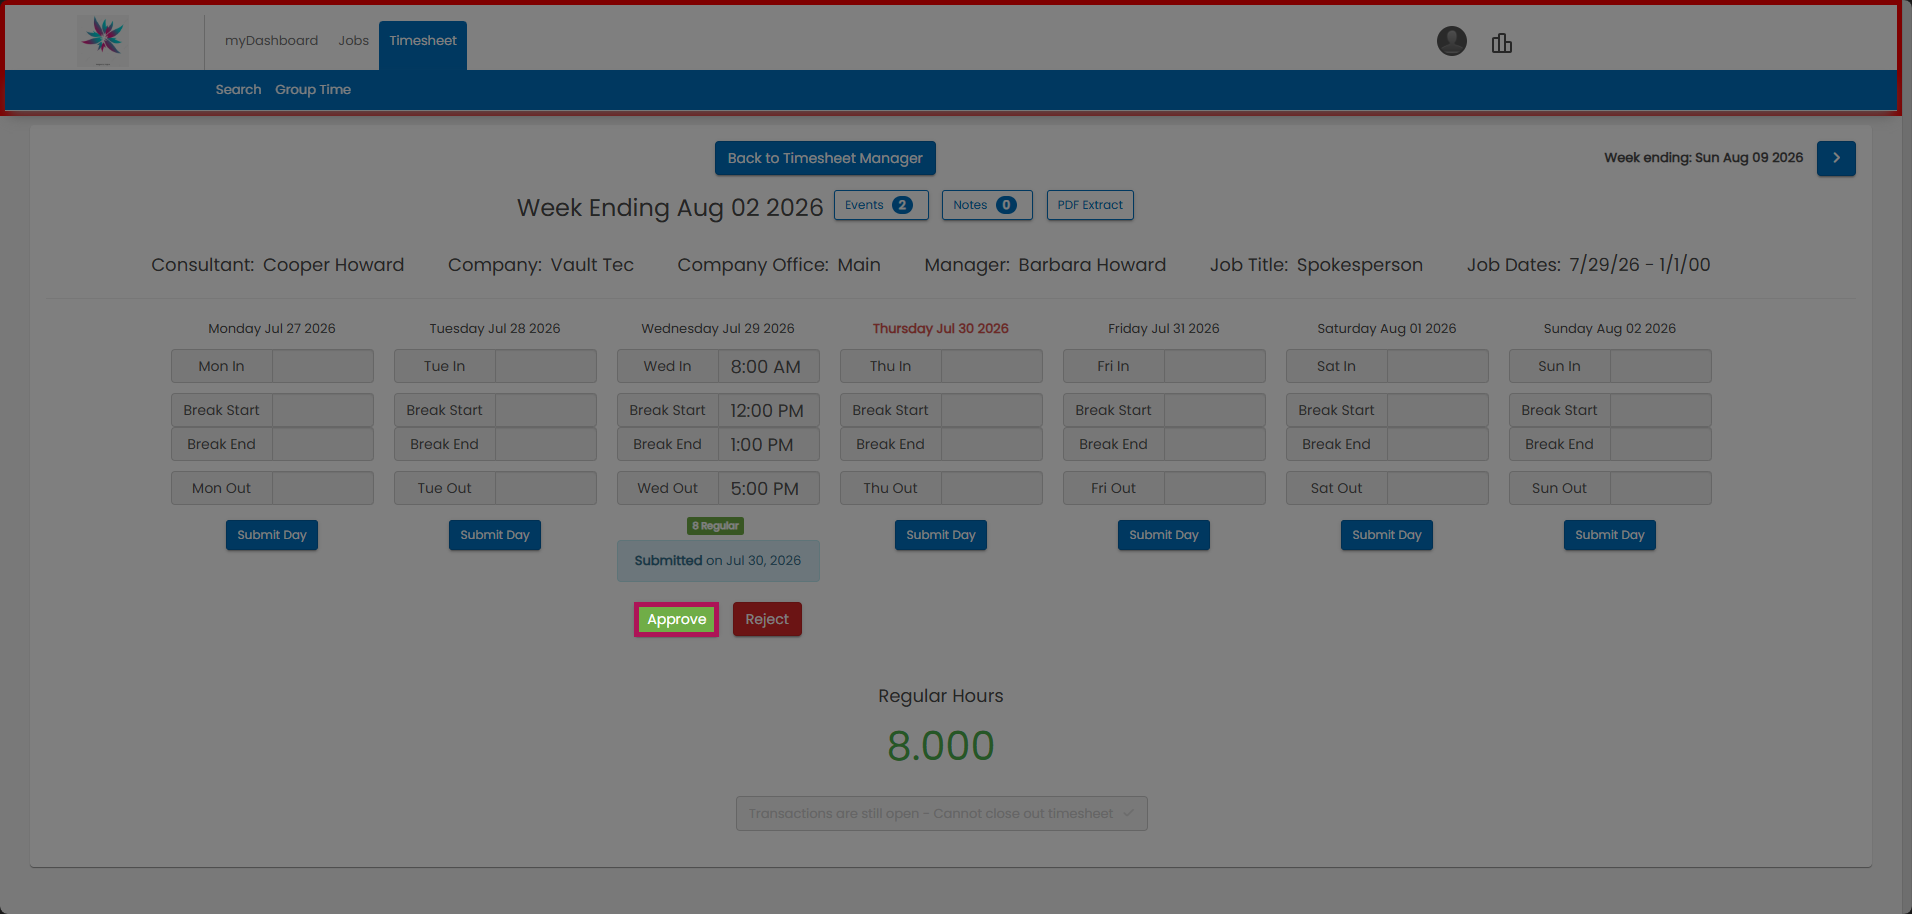1912x914 pixels.
Task: Click Sunday's Break End field
Action: 1660,444
